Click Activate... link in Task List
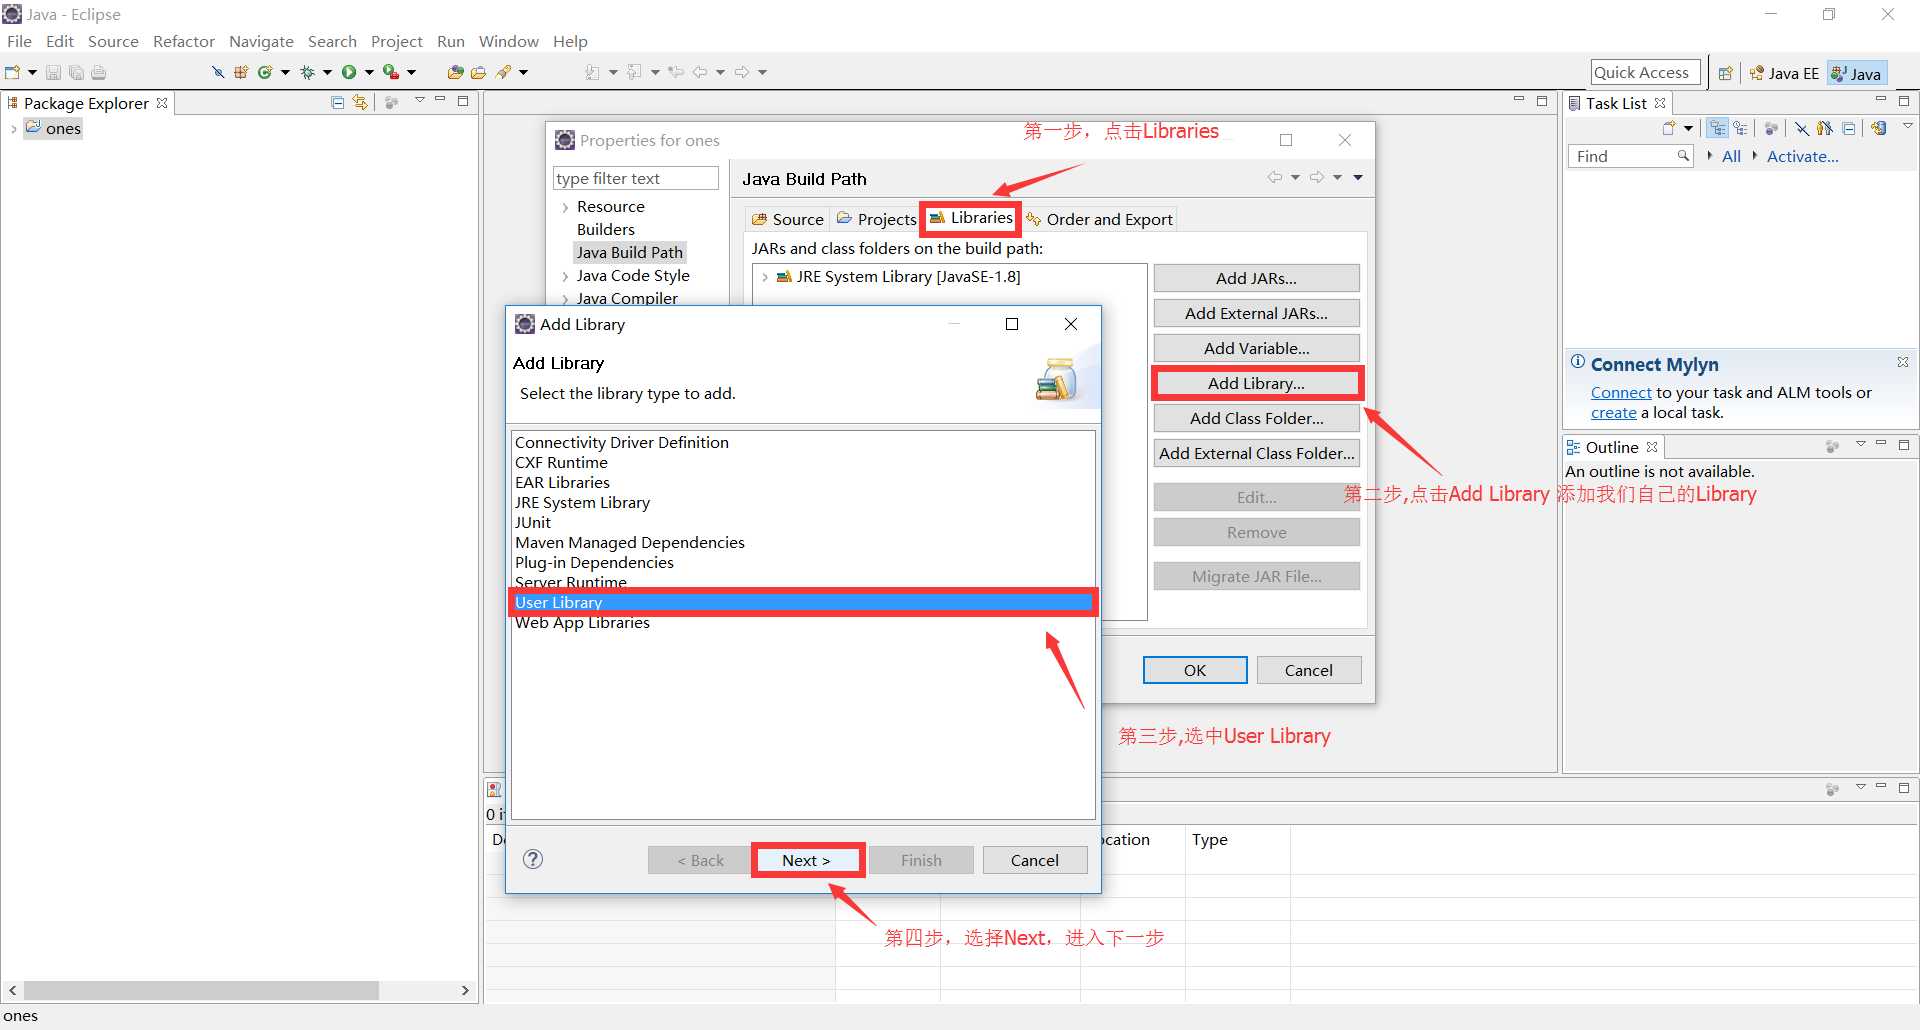 click(x=1802, y=156)
